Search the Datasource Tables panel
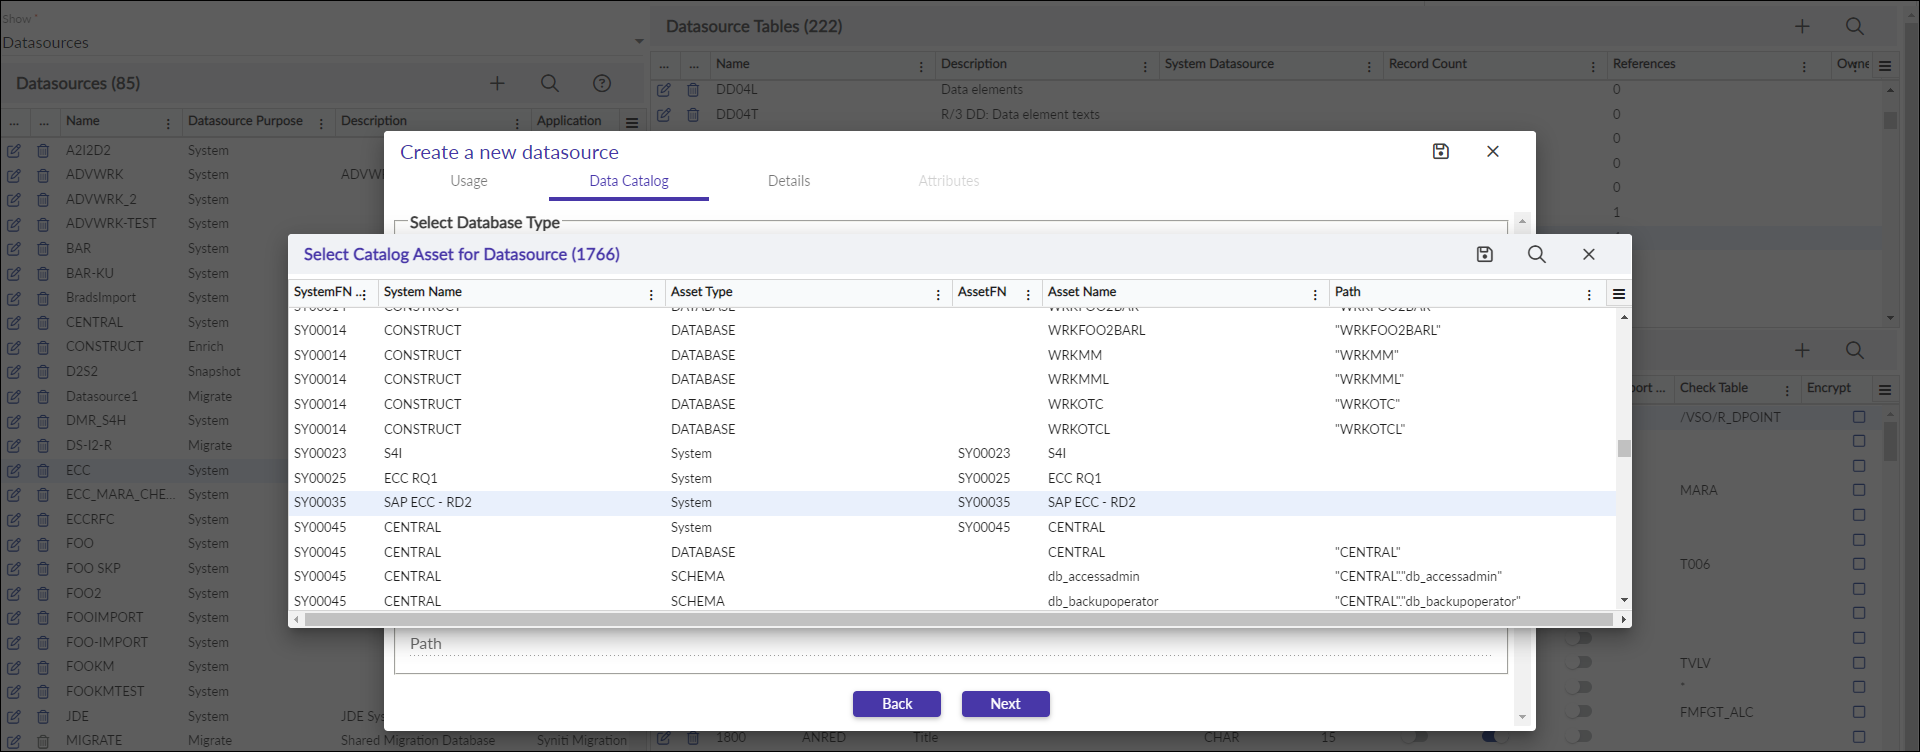1920x752 pixels. tap(1855, 26)
